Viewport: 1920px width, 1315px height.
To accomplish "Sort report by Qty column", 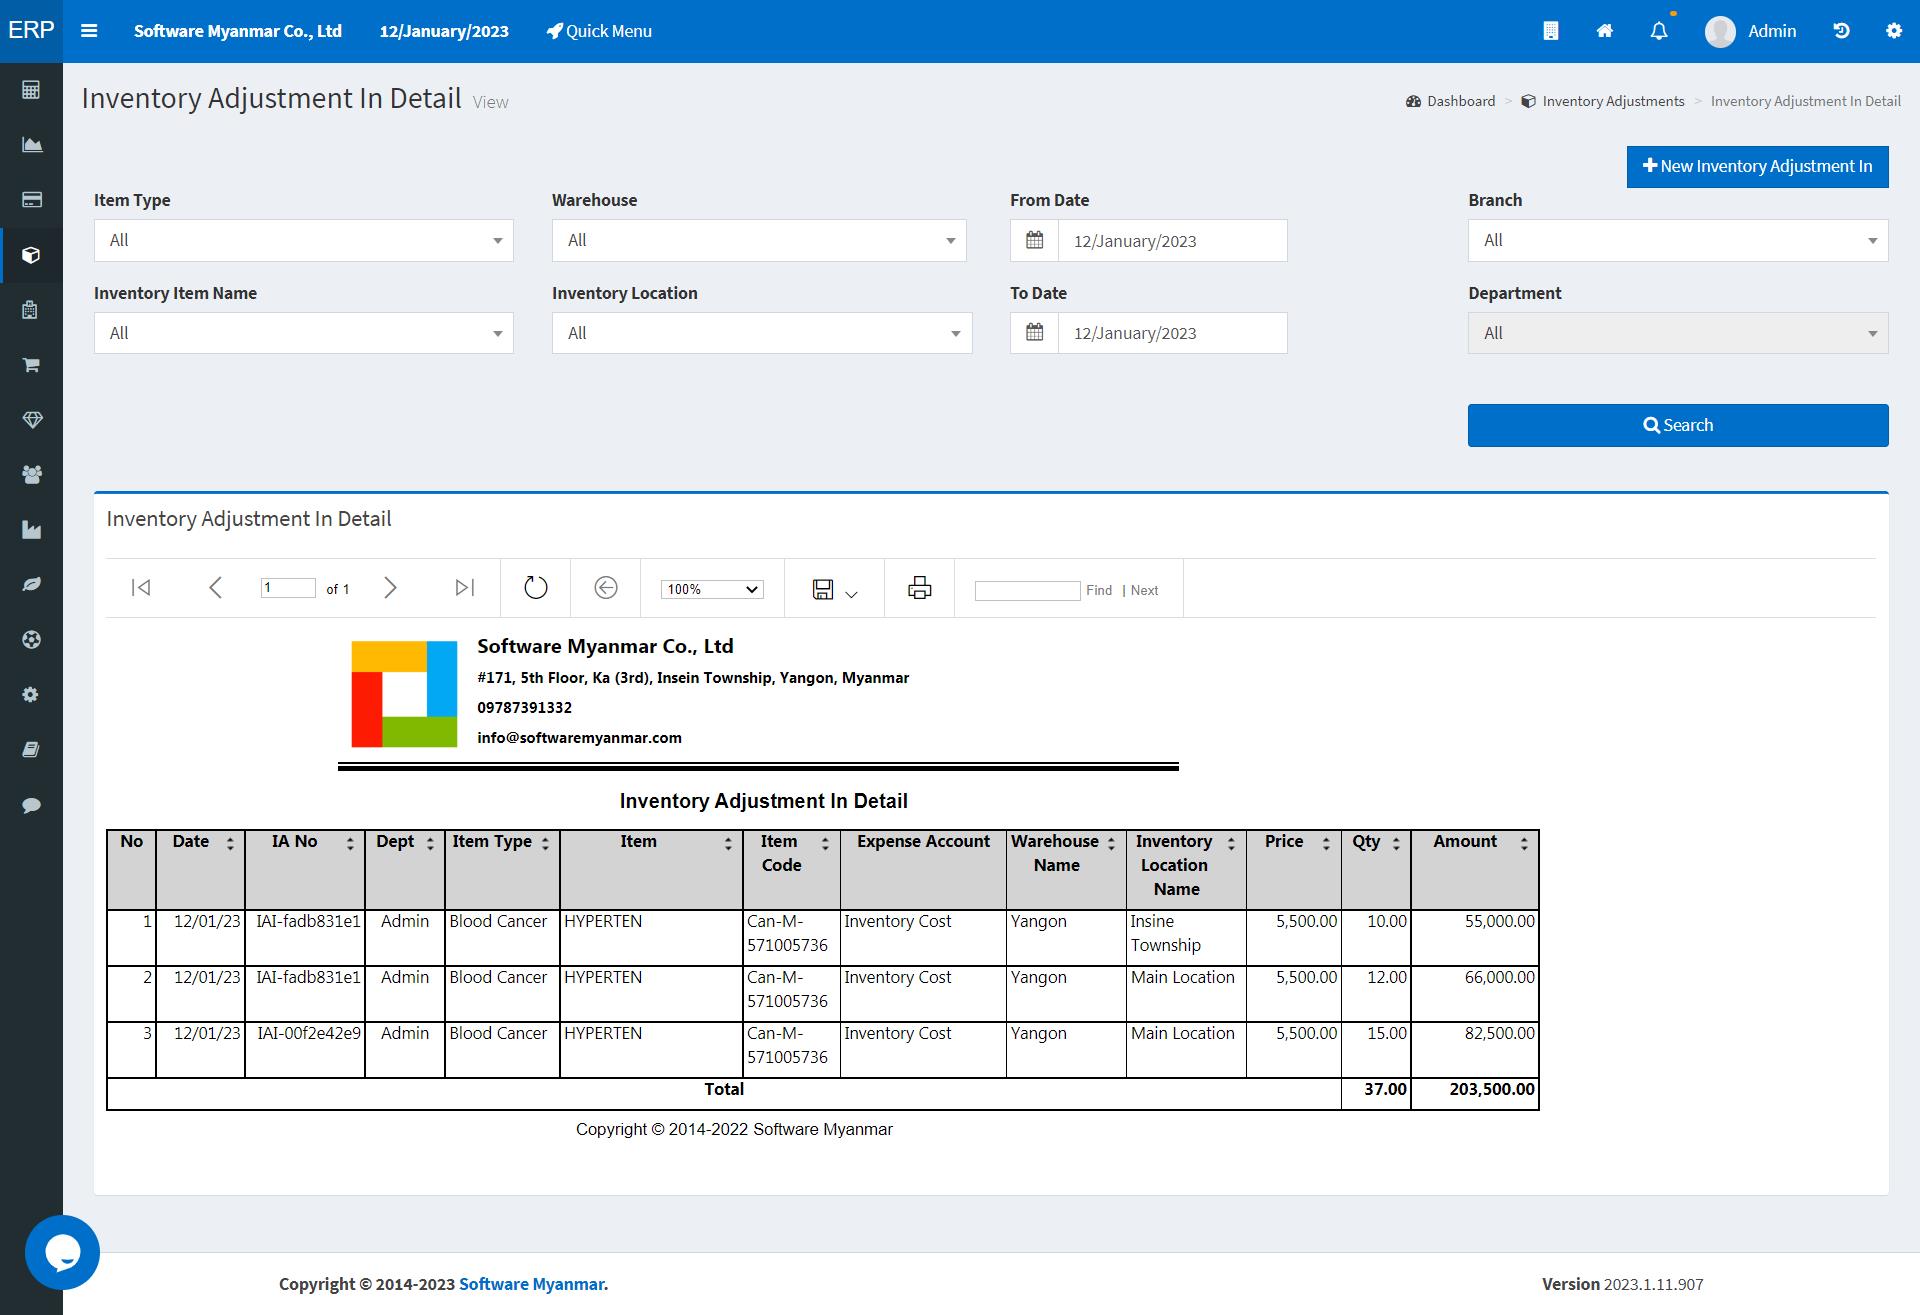I will (x=1396, y=844).
